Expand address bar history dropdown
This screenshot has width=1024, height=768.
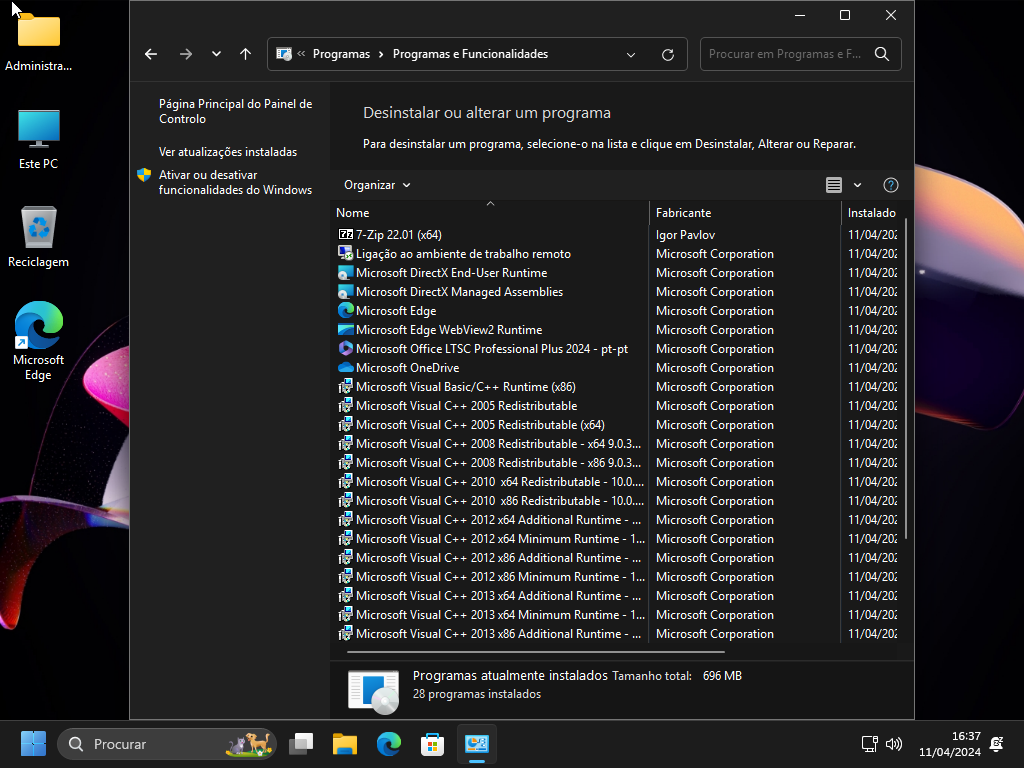point(631,55)
